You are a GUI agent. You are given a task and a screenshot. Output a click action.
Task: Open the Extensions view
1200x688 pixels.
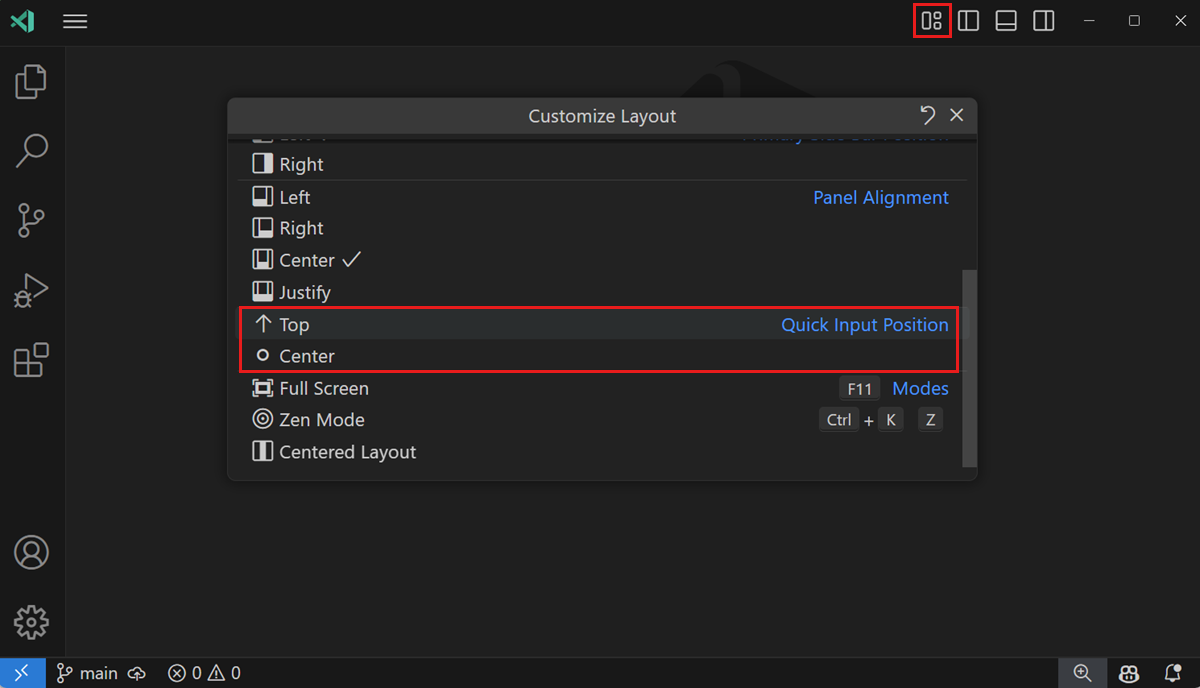[x=31, y=360]
